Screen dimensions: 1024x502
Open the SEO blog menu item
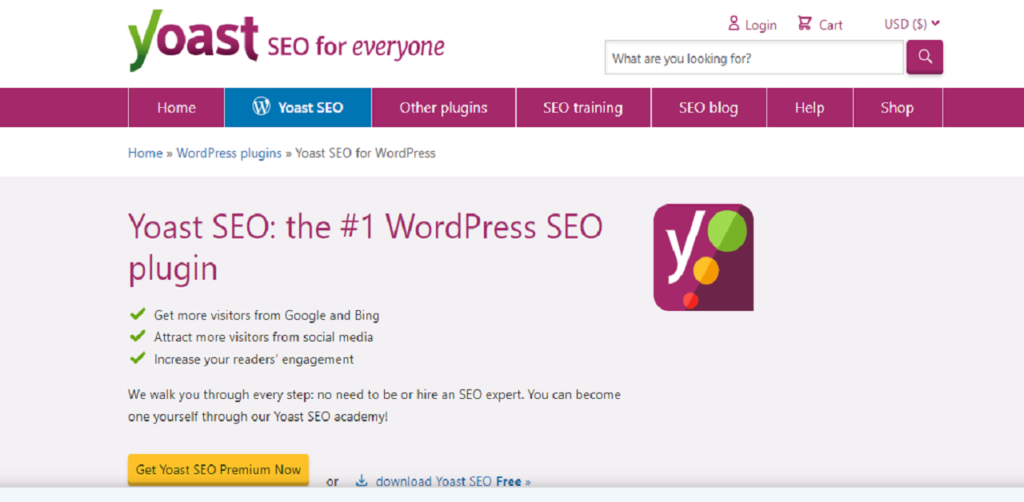click(709, 108)
